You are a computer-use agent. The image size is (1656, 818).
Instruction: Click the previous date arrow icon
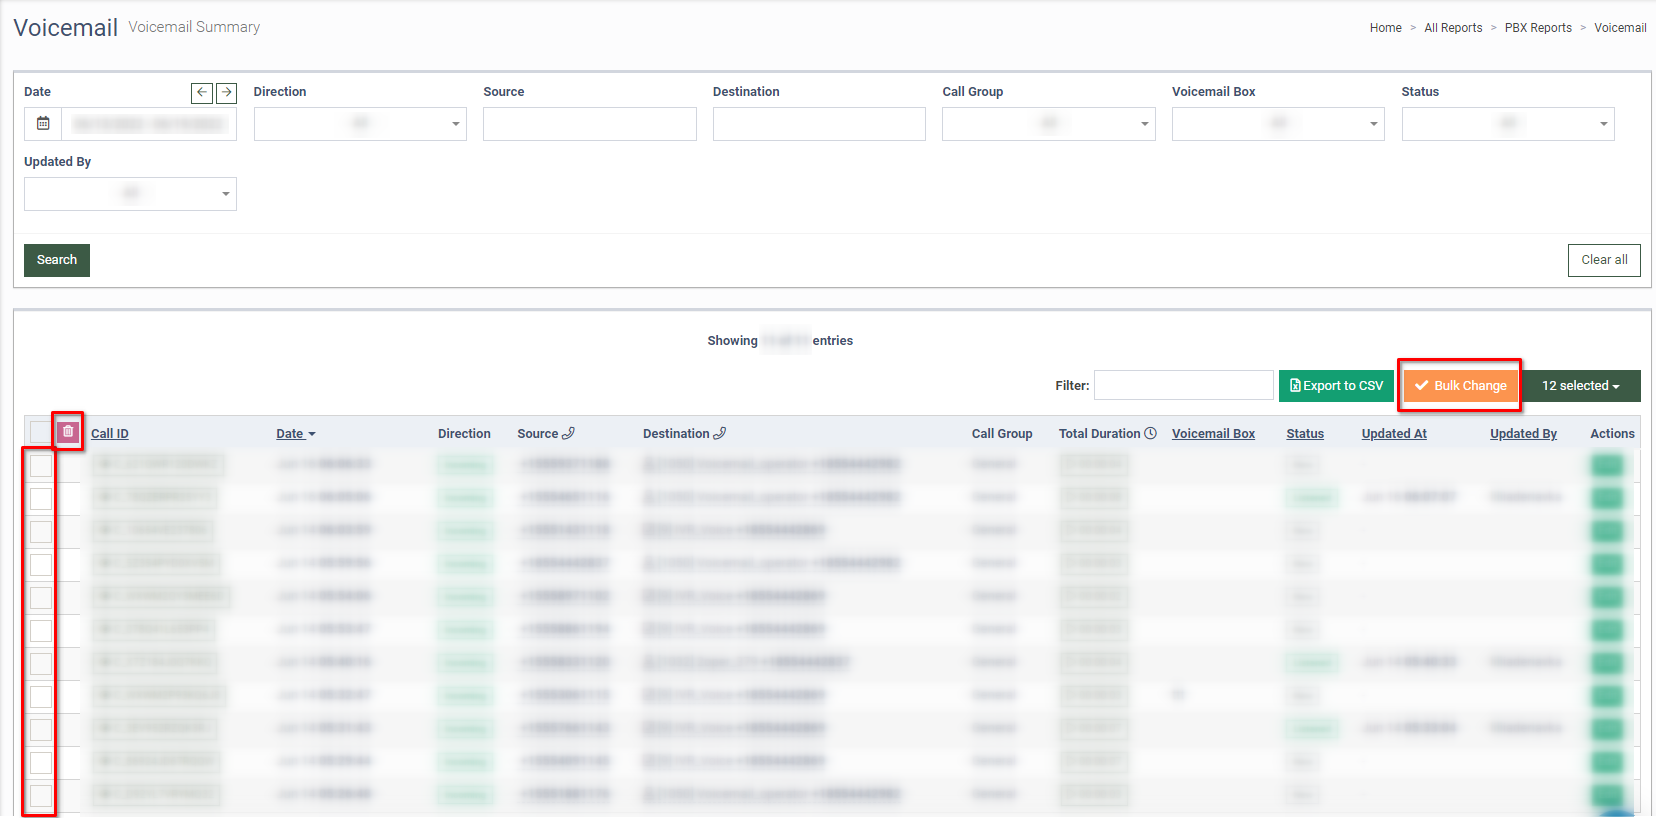(x=202, y=93)
